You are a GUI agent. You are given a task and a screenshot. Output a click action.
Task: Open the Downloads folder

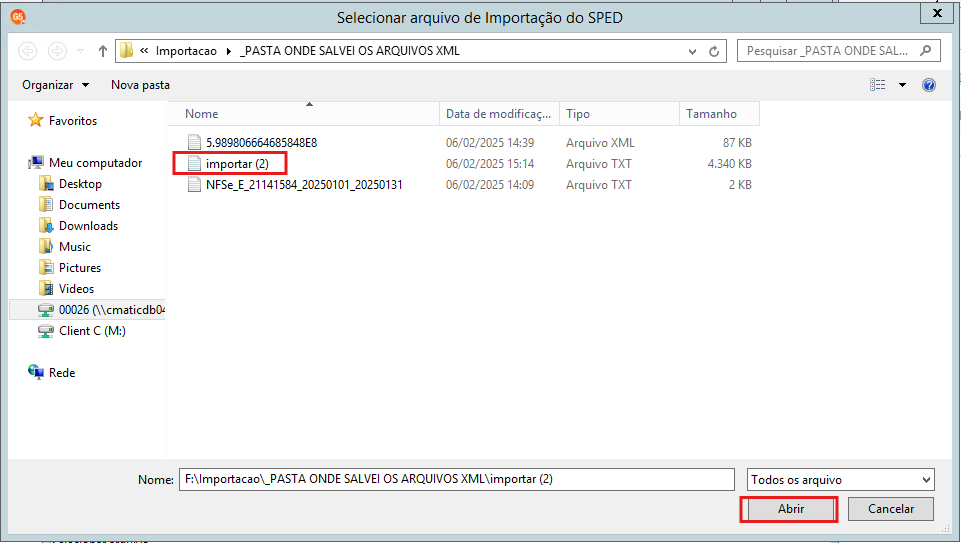click(88, 226)
